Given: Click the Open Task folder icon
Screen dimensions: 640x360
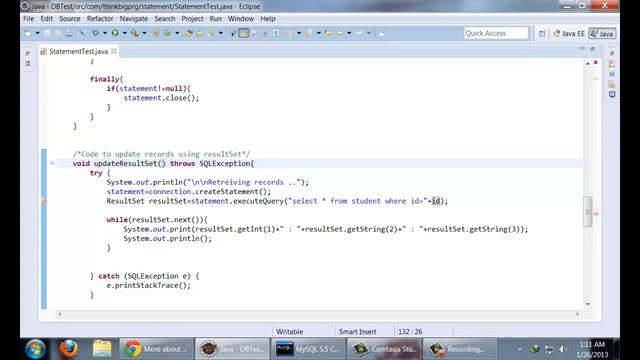Looking at the screenshot, I should coord(200,33).
